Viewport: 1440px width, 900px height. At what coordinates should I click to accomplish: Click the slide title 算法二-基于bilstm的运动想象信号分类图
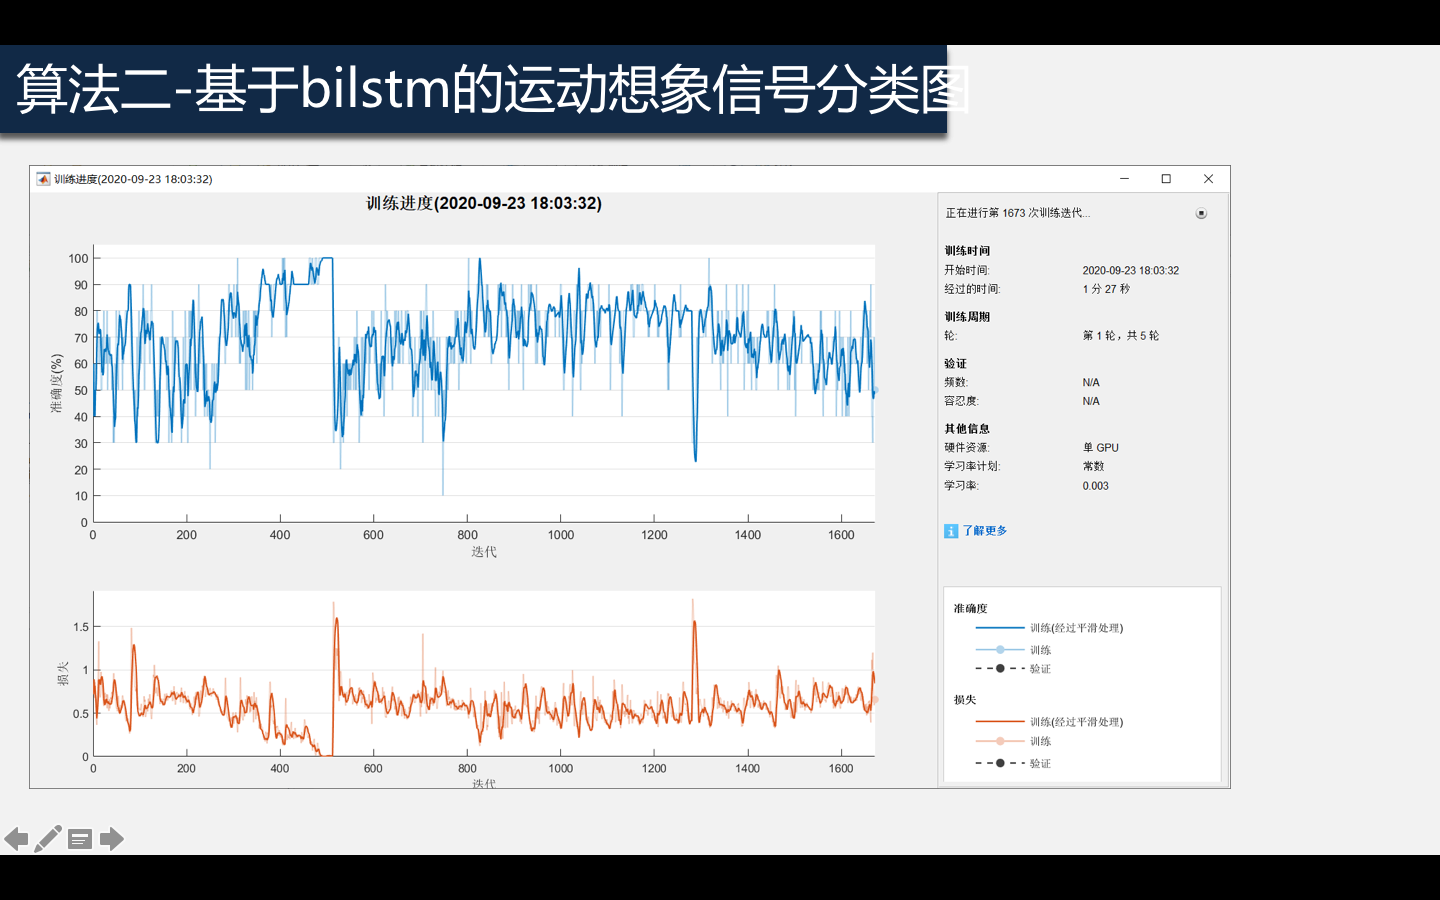[493, 89]
